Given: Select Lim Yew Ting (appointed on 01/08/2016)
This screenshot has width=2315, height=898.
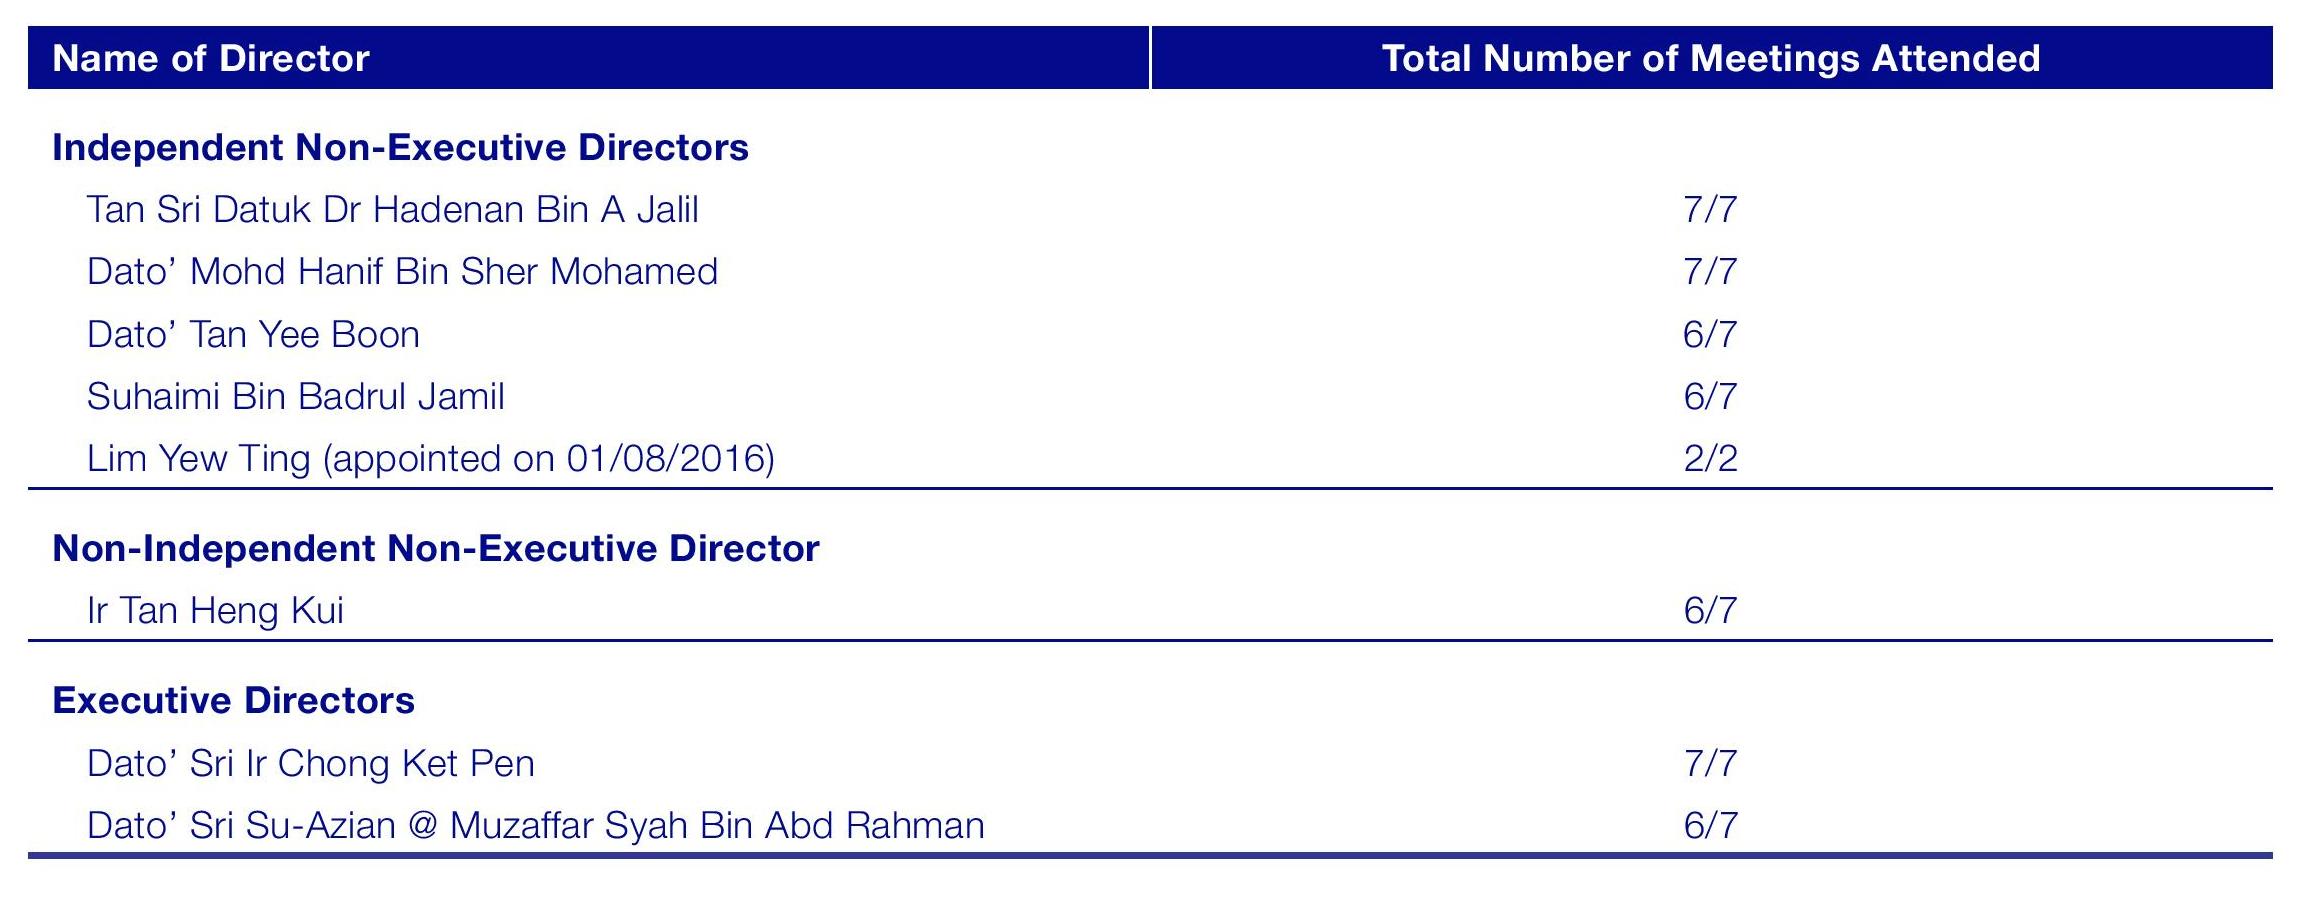Looking at the screenshot, I should (430, 459).
